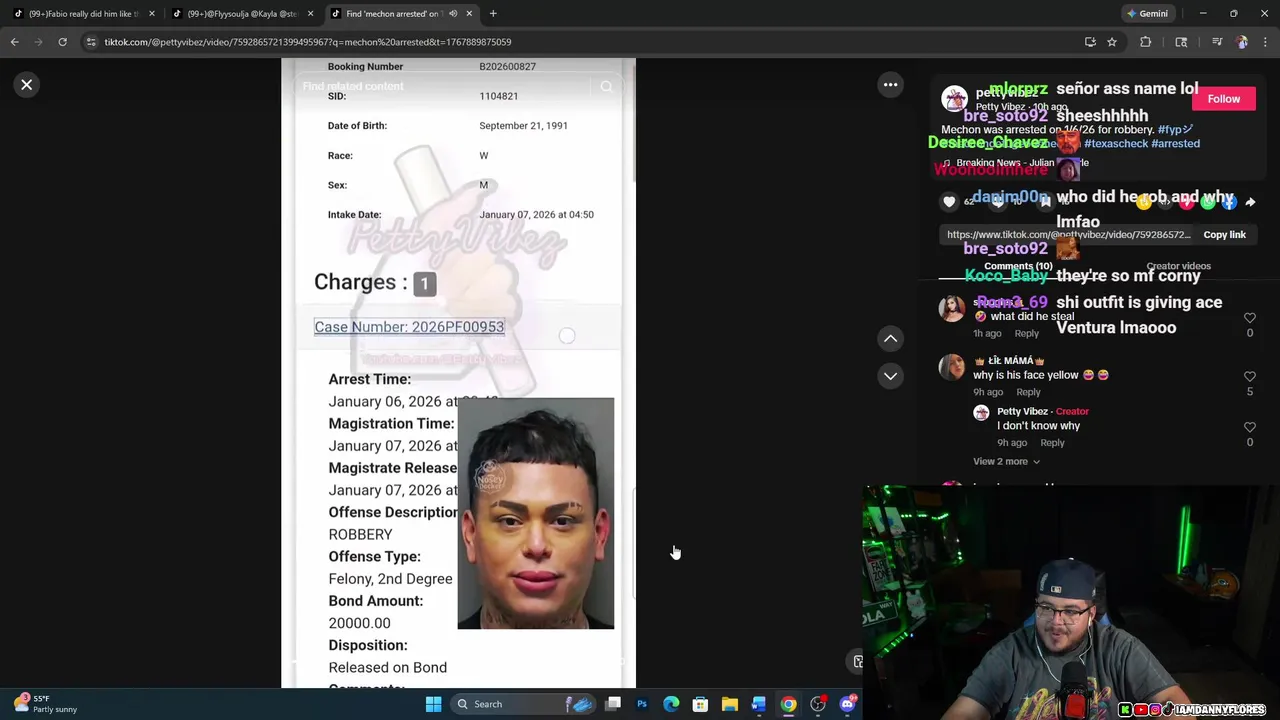Image resolution: width=1280 pixels, height=720 pixels.
Task: Open Word from the taskbar
Action: [759, 704]
